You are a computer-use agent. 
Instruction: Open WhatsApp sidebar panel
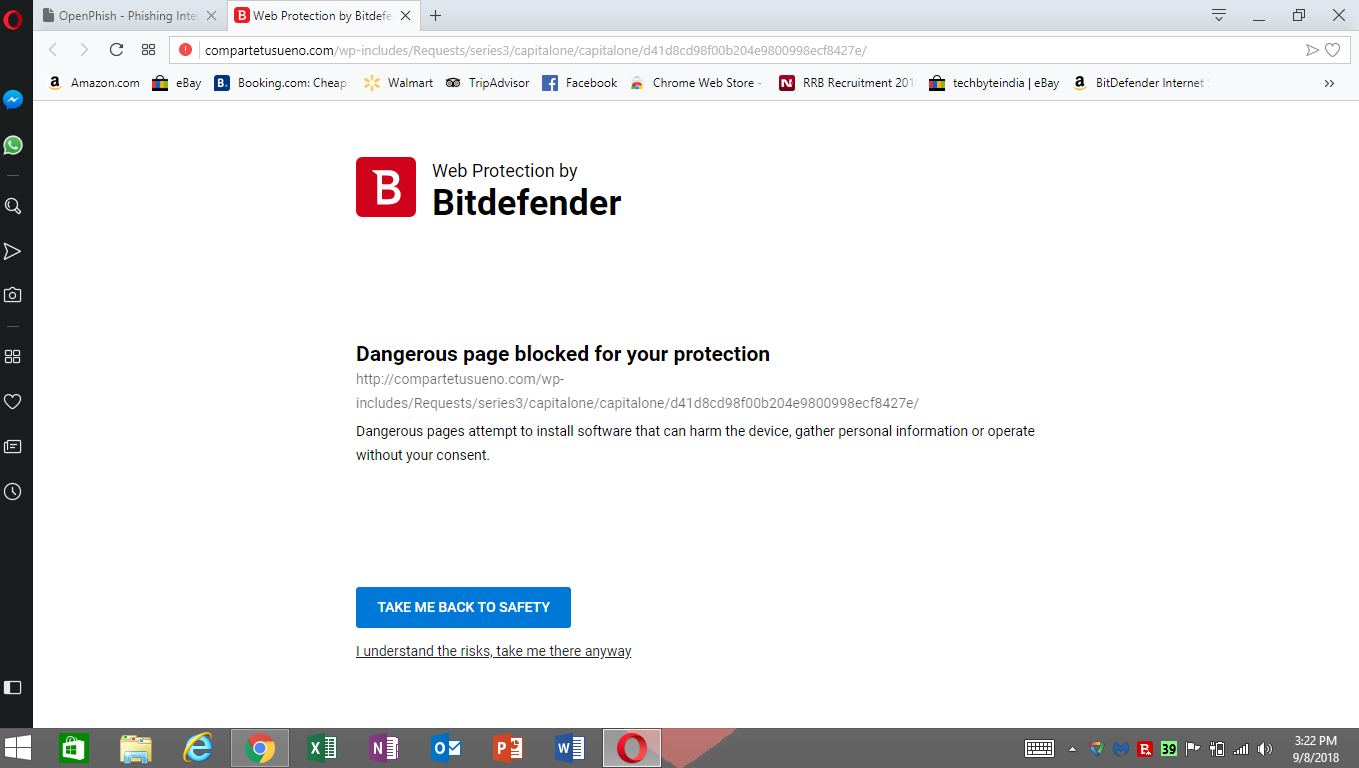click(13, 145)
